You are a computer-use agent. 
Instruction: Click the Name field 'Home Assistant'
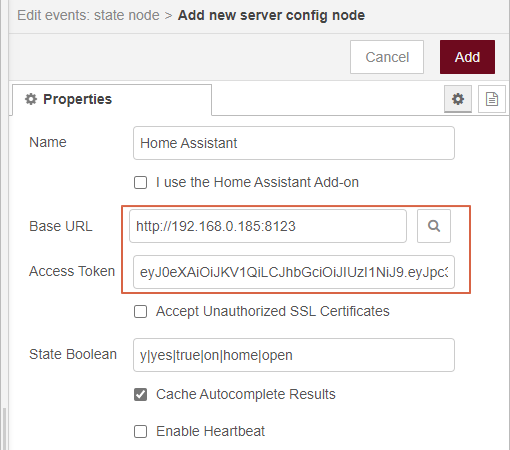(294, 143)
